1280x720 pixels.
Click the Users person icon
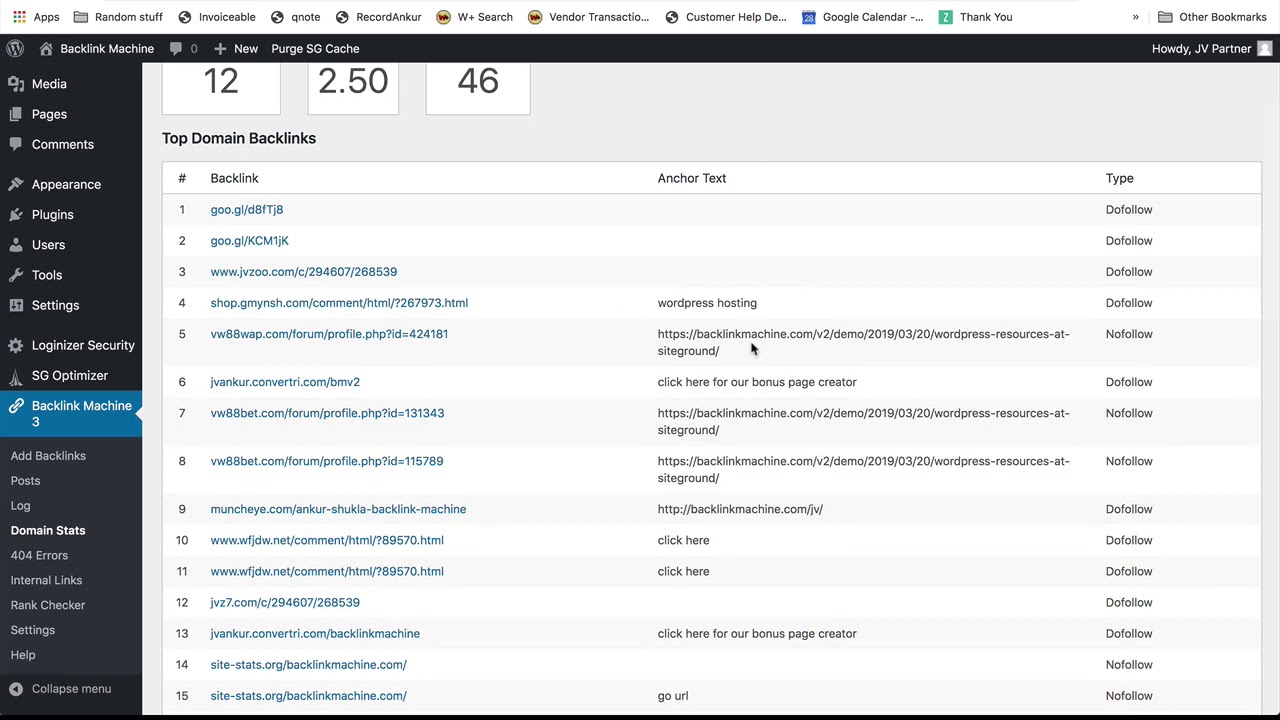click(16, 245)
